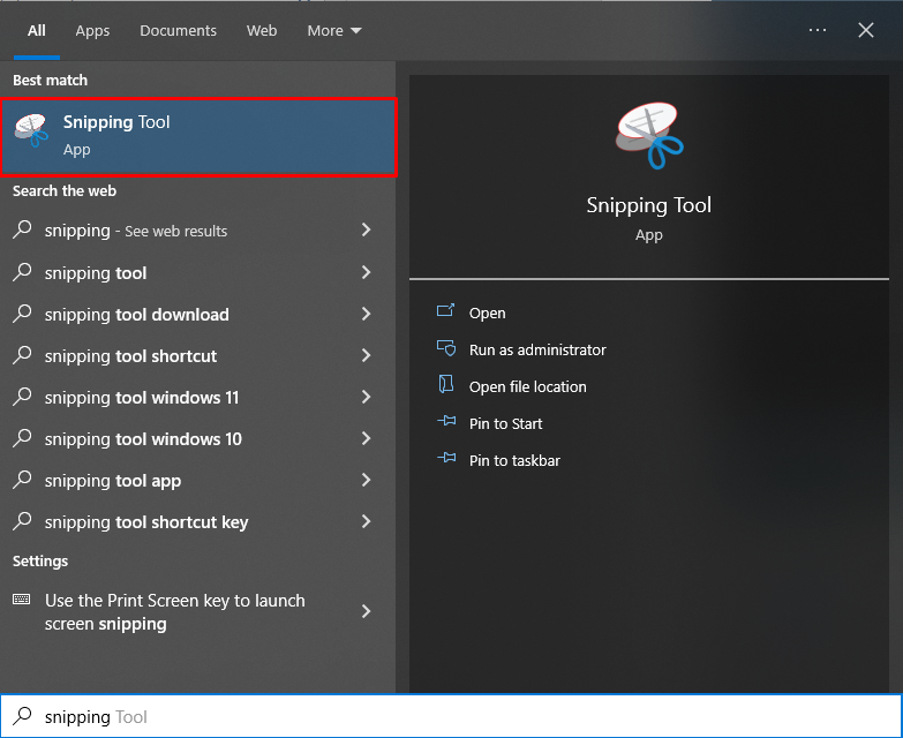This screenshot has width=904, height=738.
Task: Open 'Use the Print Screen key' setting
Action: [x=198, y=612]
